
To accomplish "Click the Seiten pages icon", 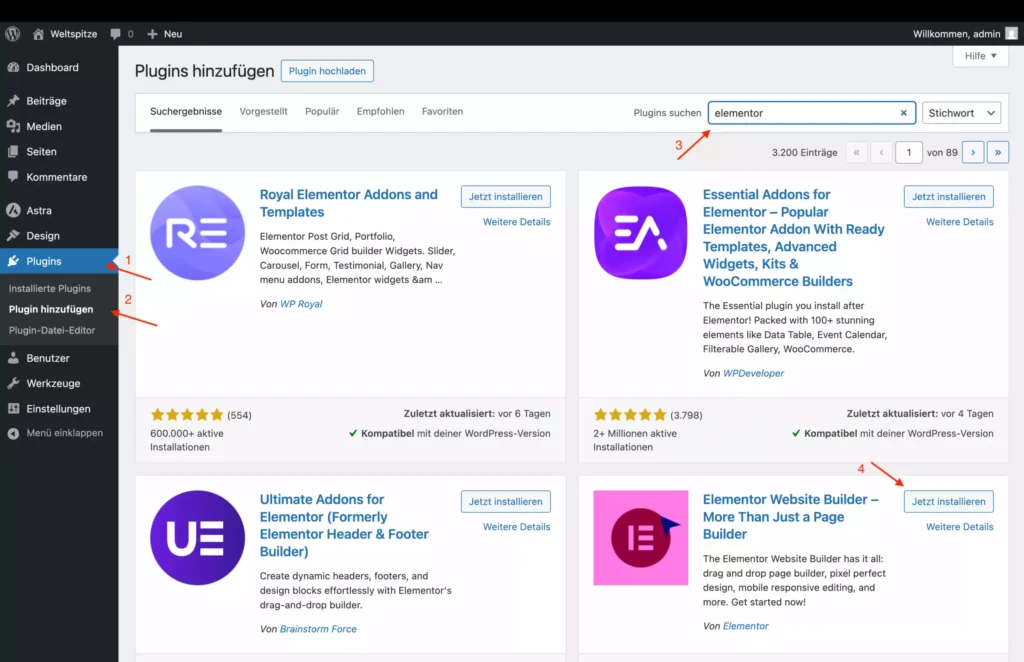I will pyautogui.click(x=13, y=151).
